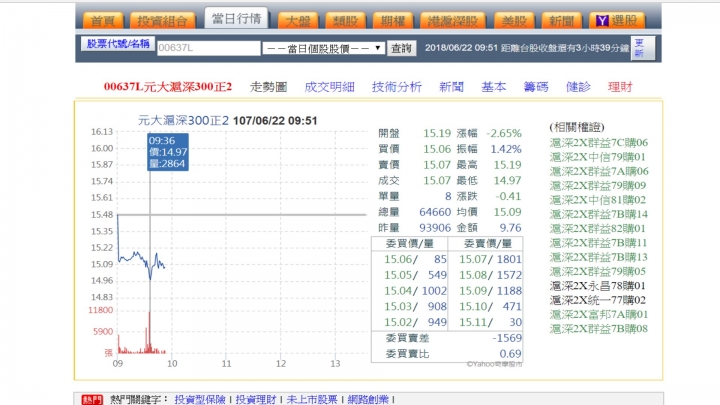
Task: Open 健診 health check link
Action: coord(578,87)
